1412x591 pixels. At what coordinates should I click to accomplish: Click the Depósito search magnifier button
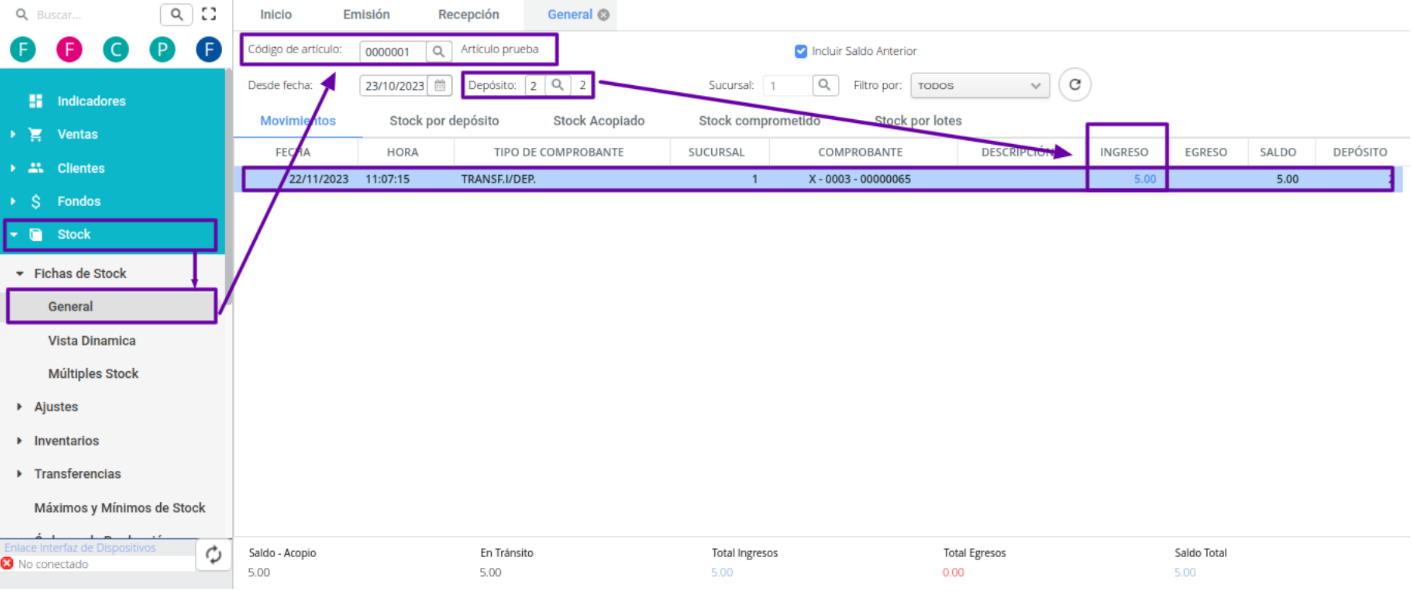558,85
